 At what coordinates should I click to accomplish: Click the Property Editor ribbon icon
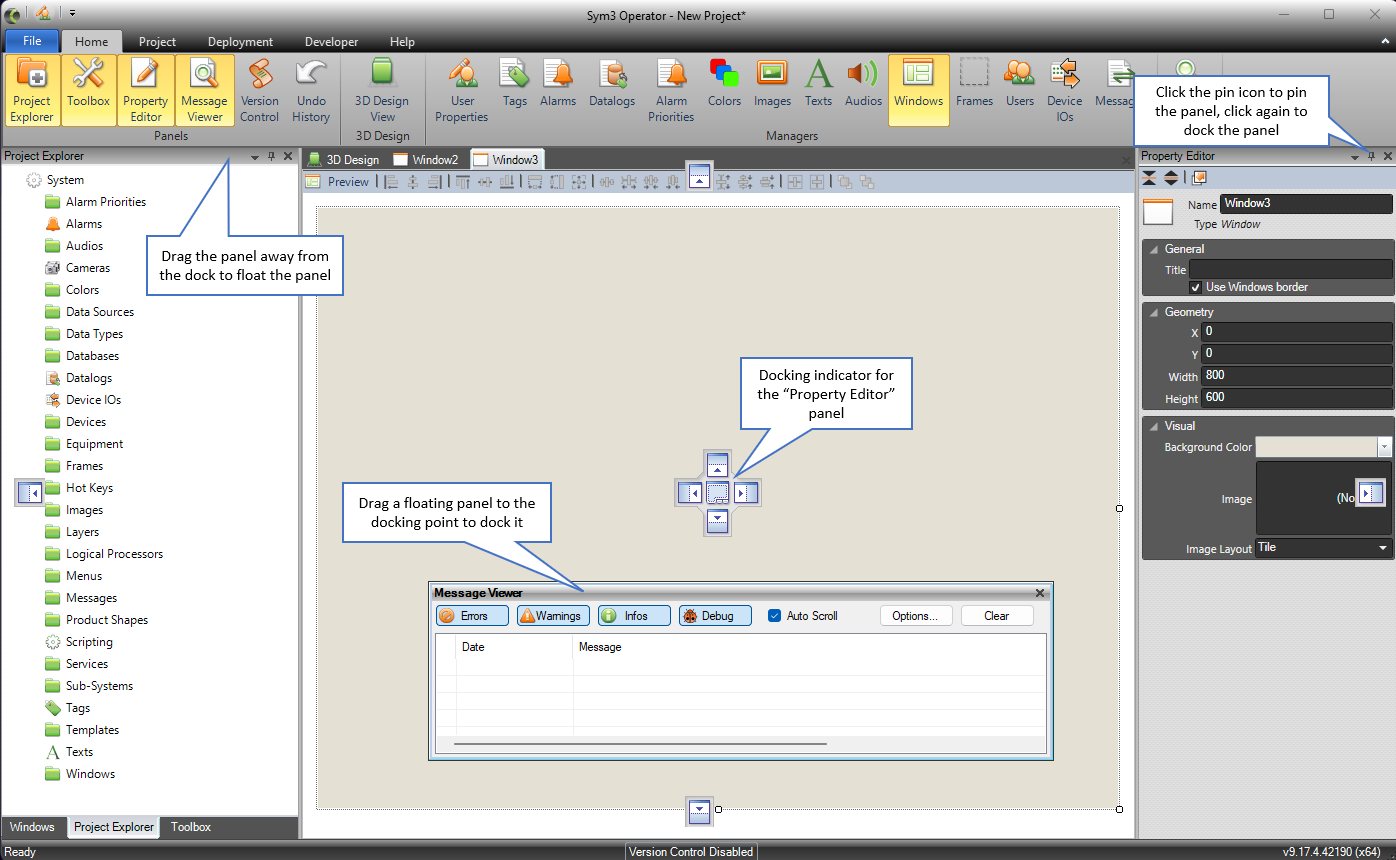[x=146, y=90]
